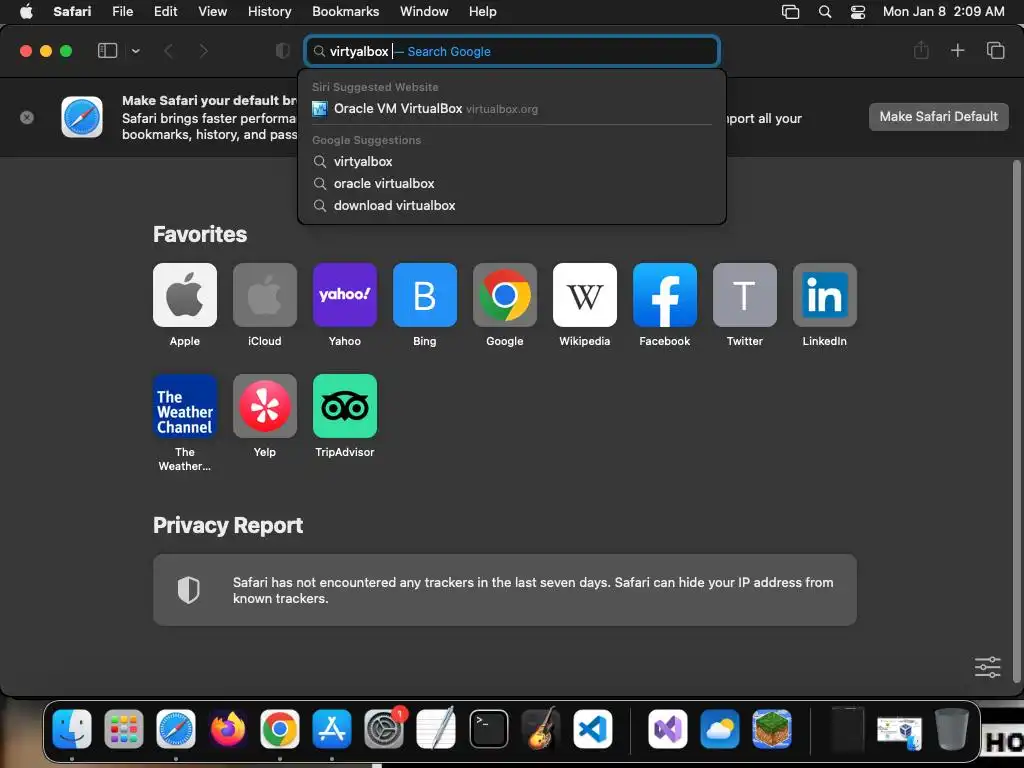Open the TripAdvisor favorite
Viewport: 1024px width, 768px height.
(345, 406)
